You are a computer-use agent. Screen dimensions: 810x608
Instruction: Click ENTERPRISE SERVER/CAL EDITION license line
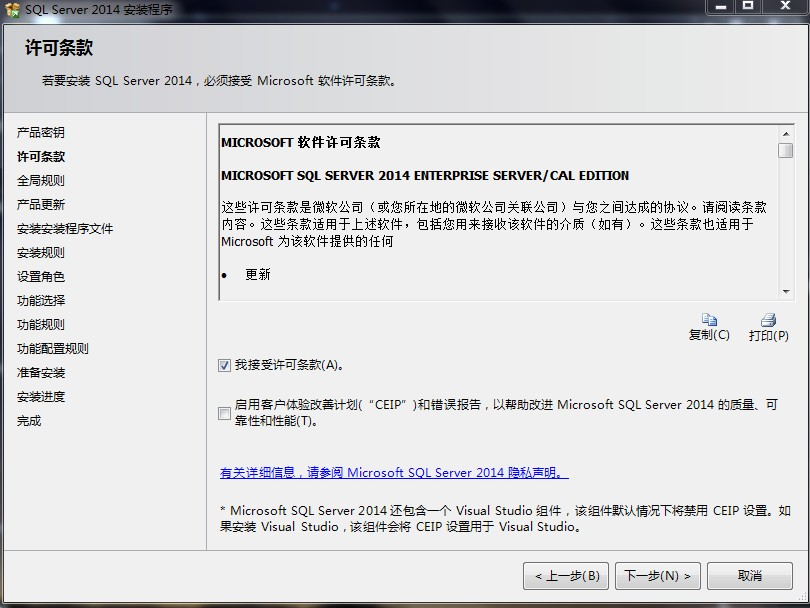point(425,176)
